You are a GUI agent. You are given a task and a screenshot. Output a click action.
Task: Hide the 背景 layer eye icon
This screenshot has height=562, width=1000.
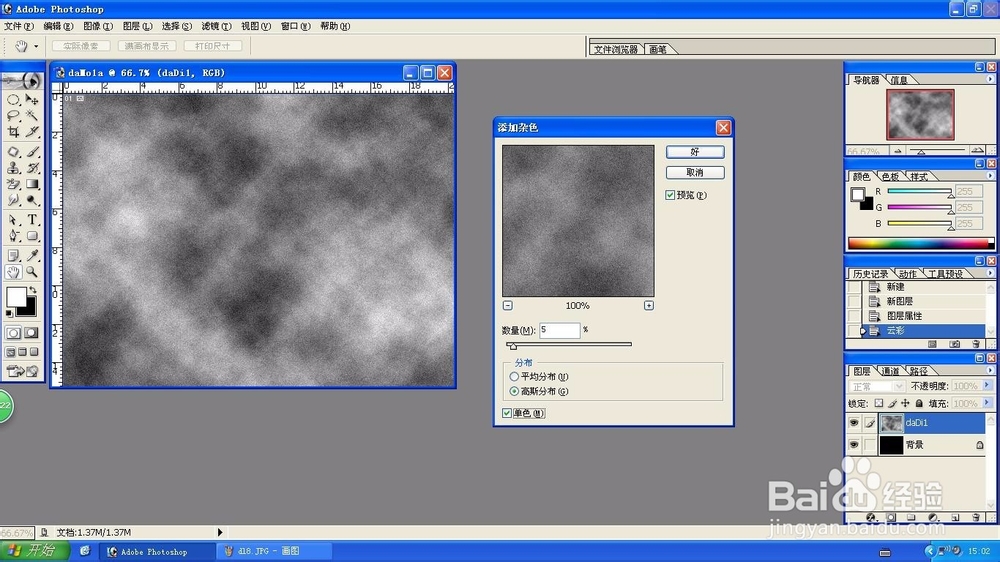coord(854,445)
